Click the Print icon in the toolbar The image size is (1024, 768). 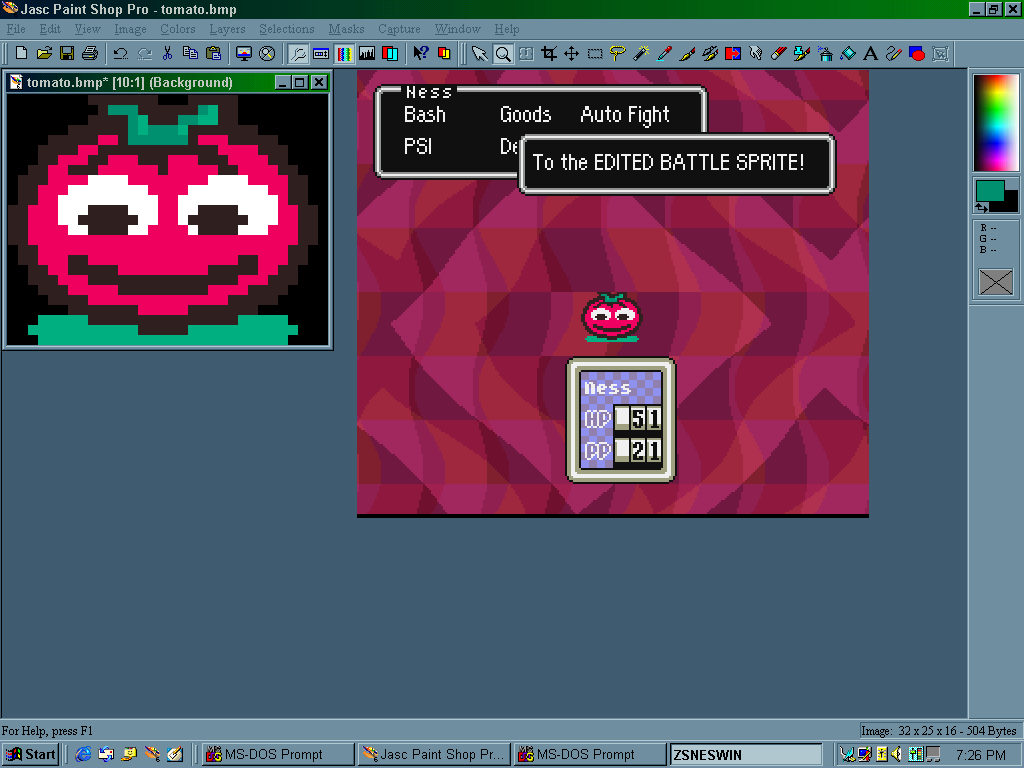coord(90,53)
